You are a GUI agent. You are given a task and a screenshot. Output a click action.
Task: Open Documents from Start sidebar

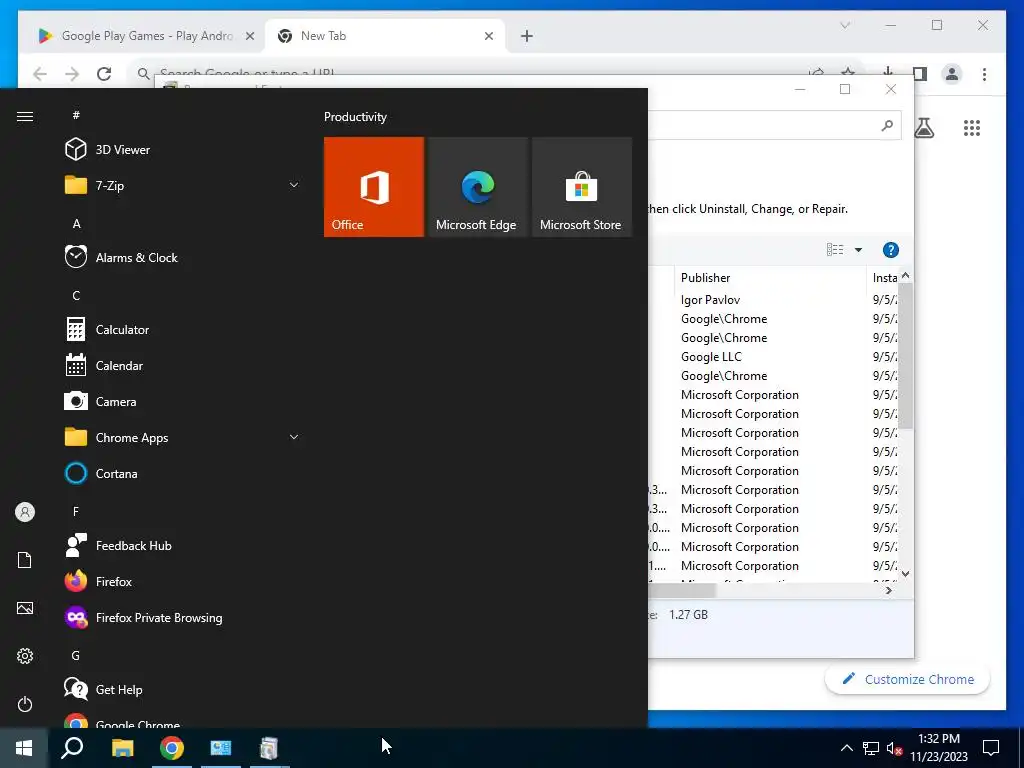coord(25,560)
